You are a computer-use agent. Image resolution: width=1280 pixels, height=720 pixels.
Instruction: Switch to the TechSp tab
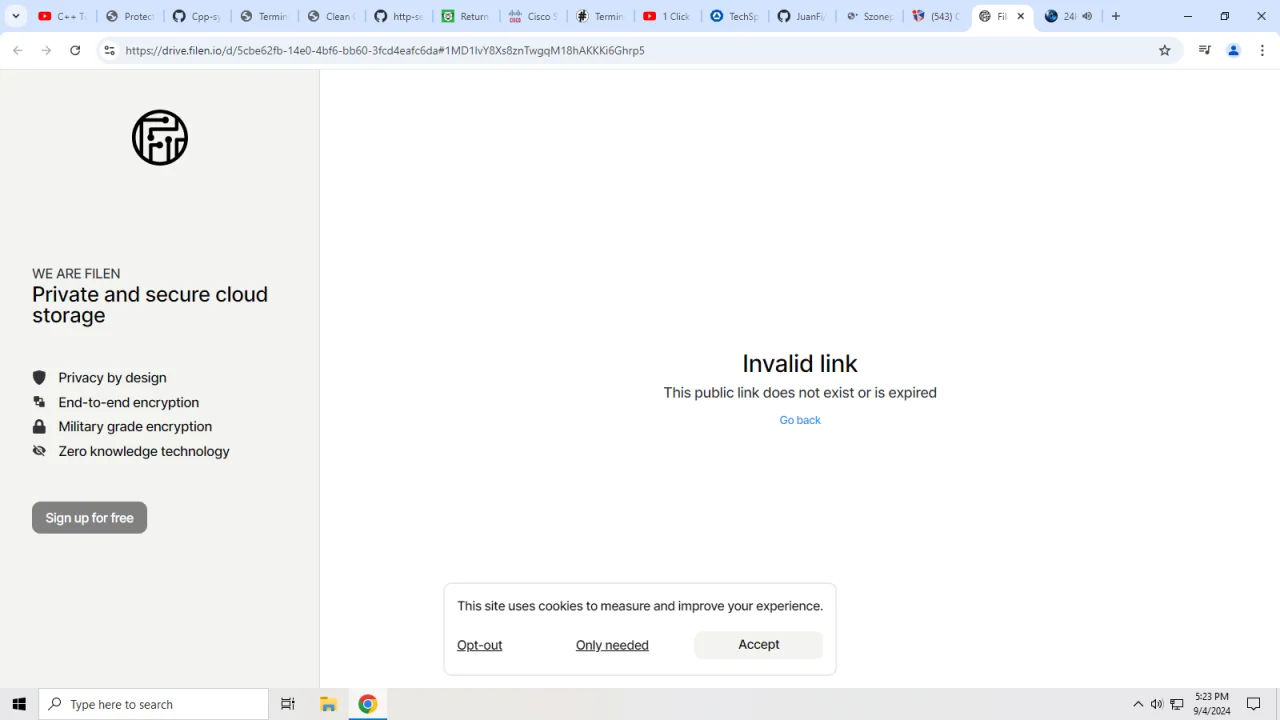coord(735,16)
